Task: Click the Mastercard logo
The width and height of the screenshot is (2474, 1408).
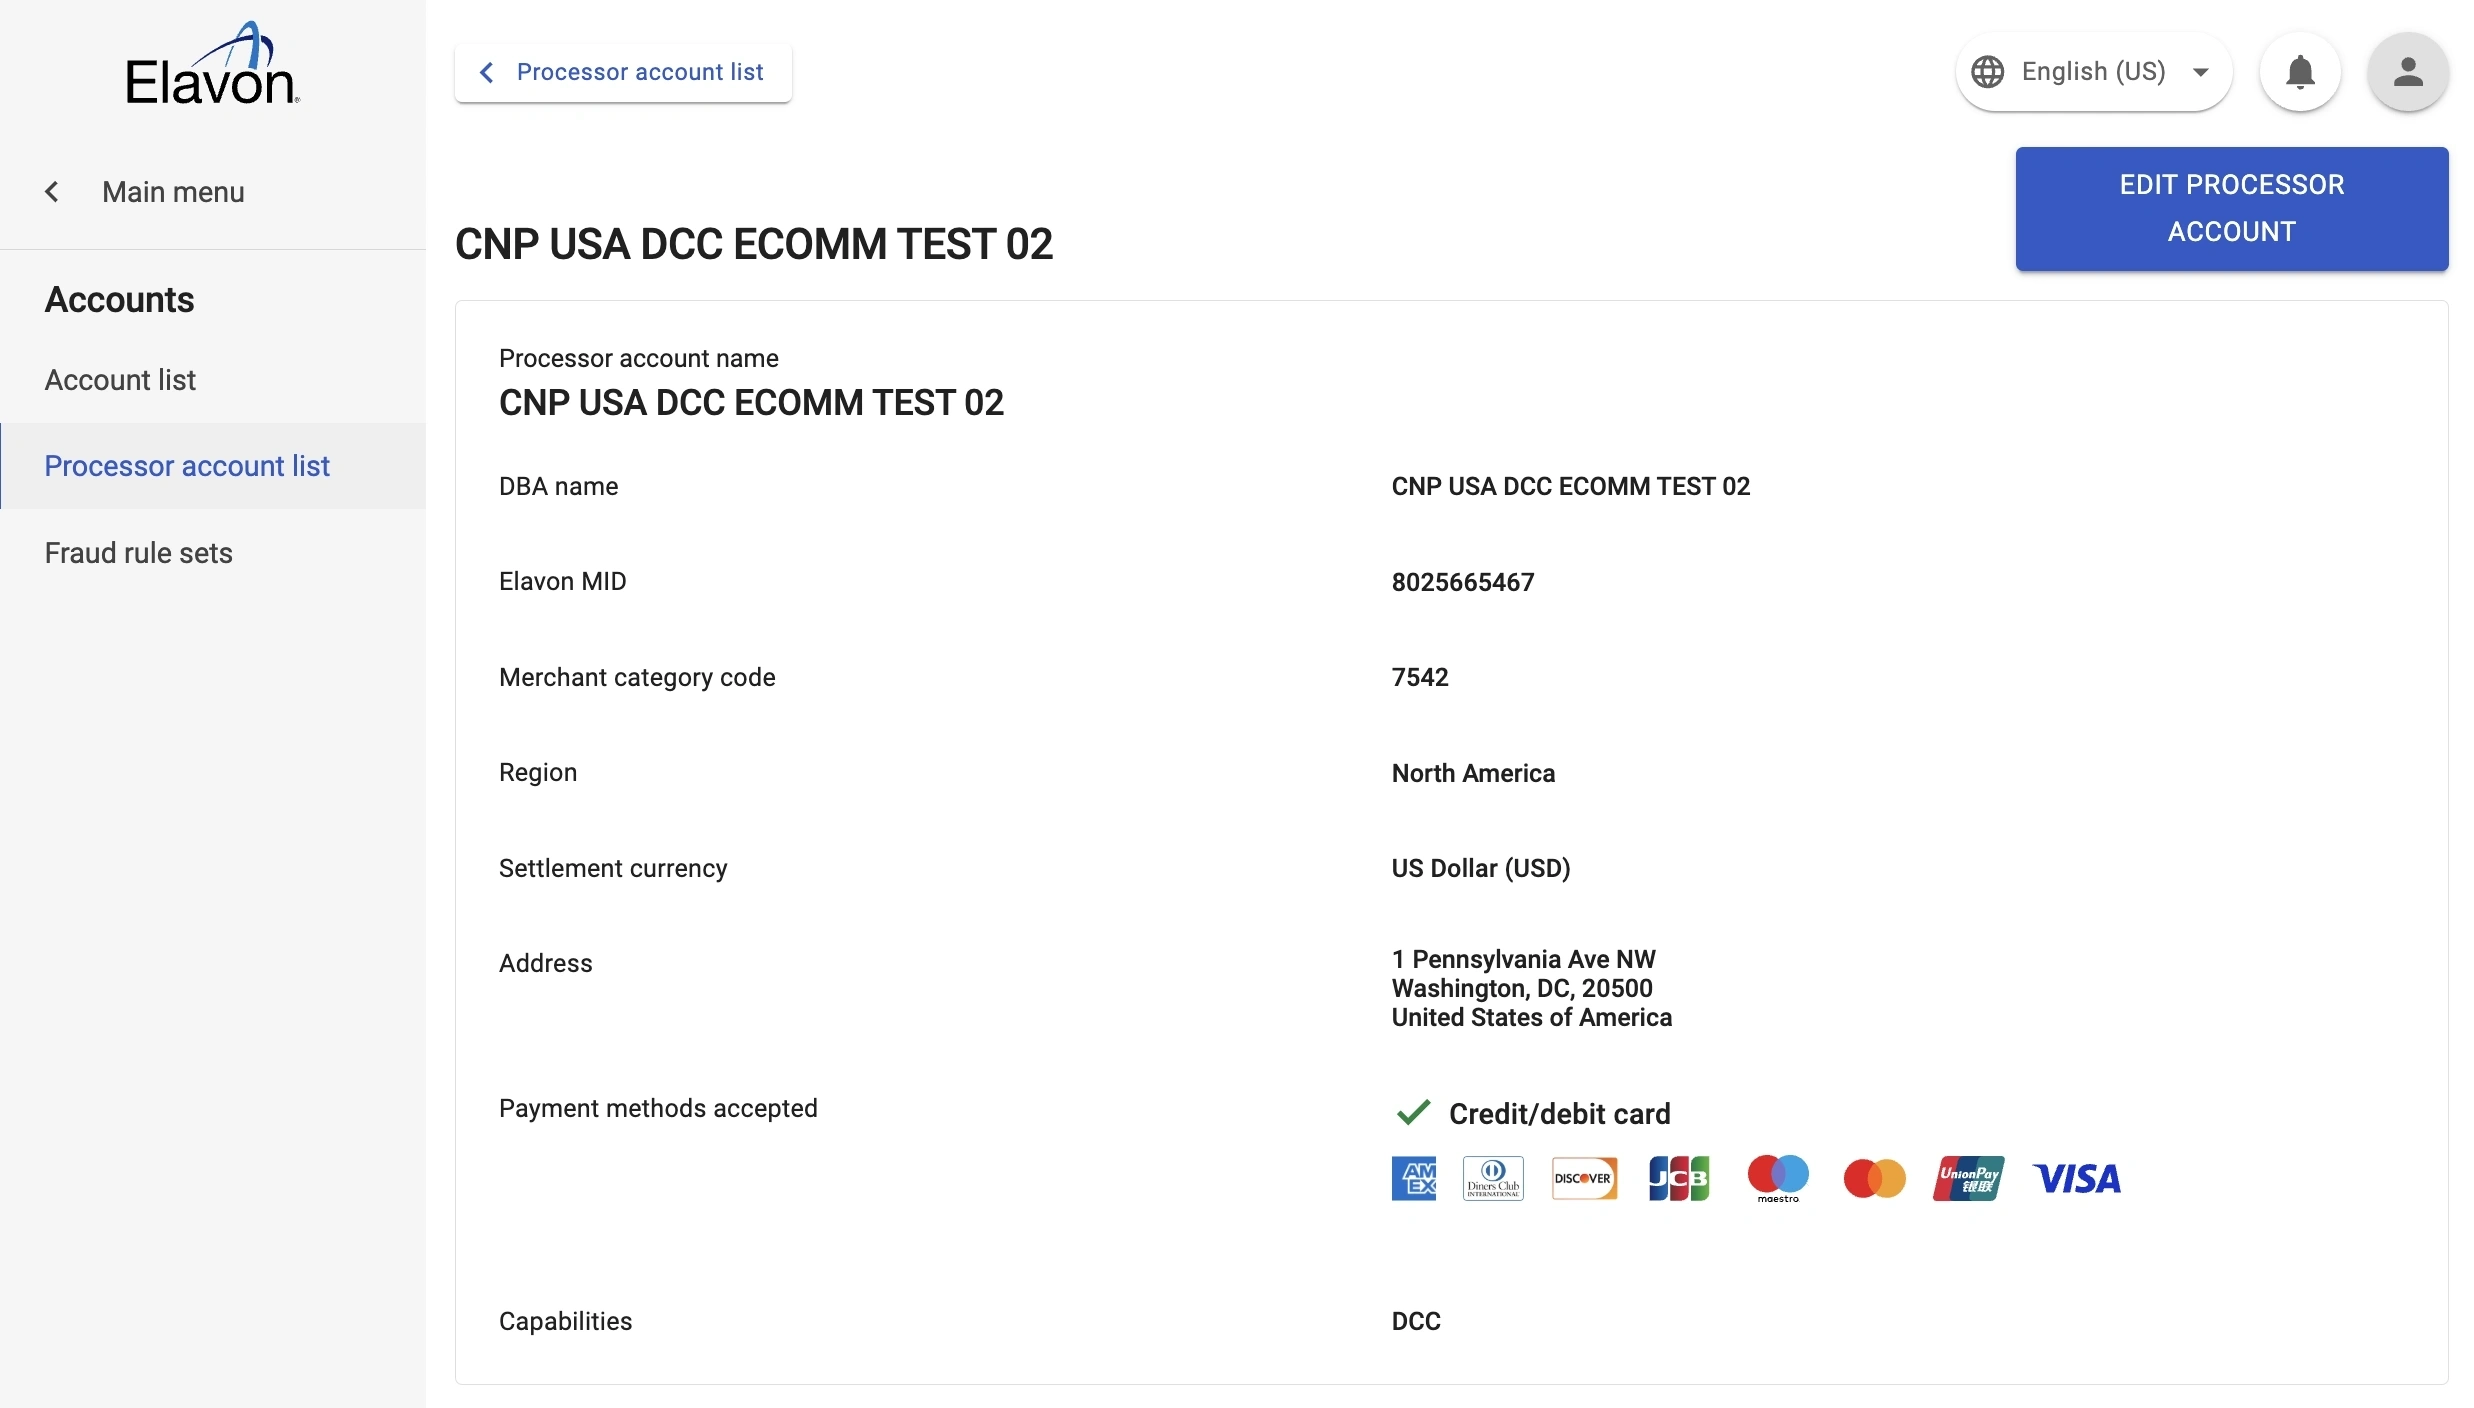Action: point(1874,1179)
